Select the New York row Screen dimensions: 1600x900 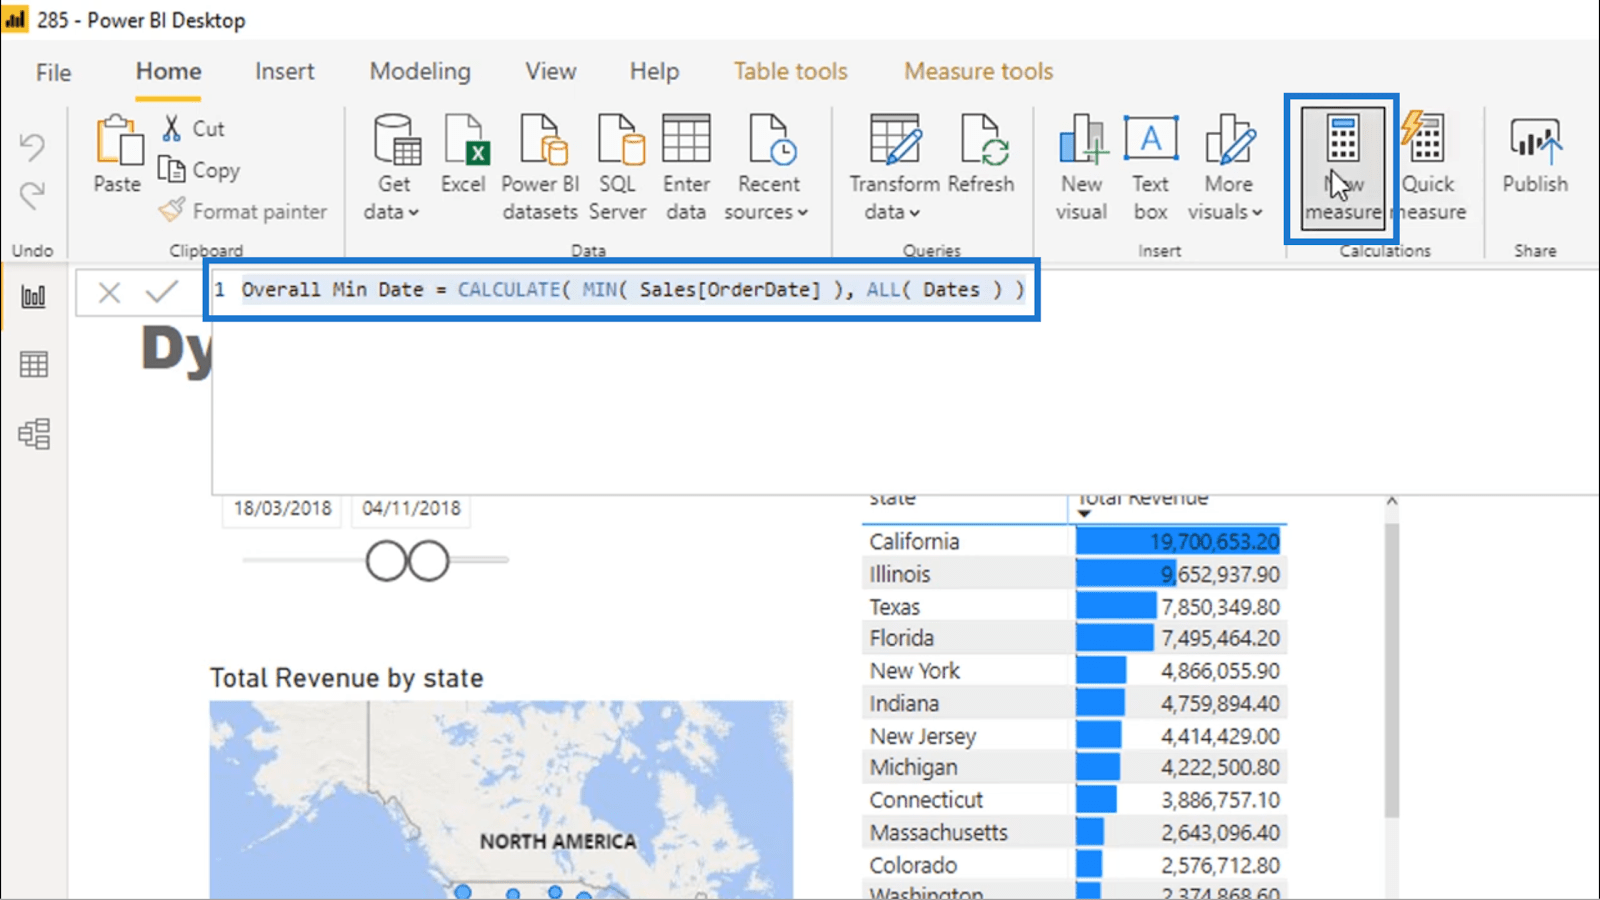[x=1074, y=671]
